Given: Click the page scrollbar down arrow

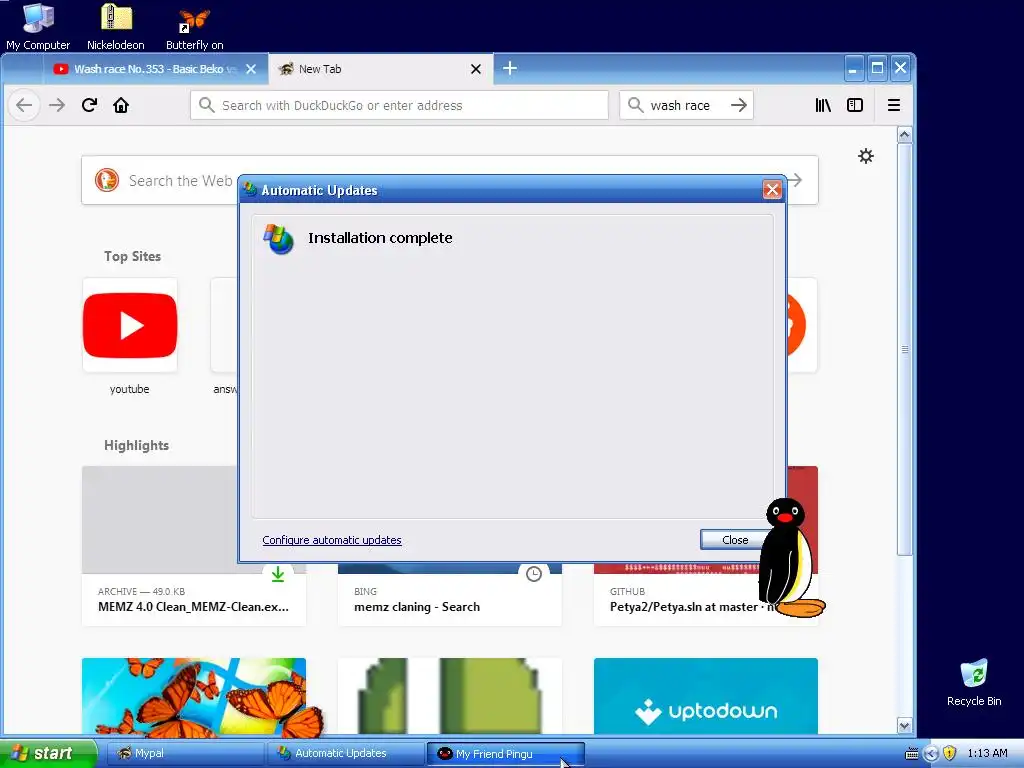Looking at the screenshot, I should pos(904,725).
